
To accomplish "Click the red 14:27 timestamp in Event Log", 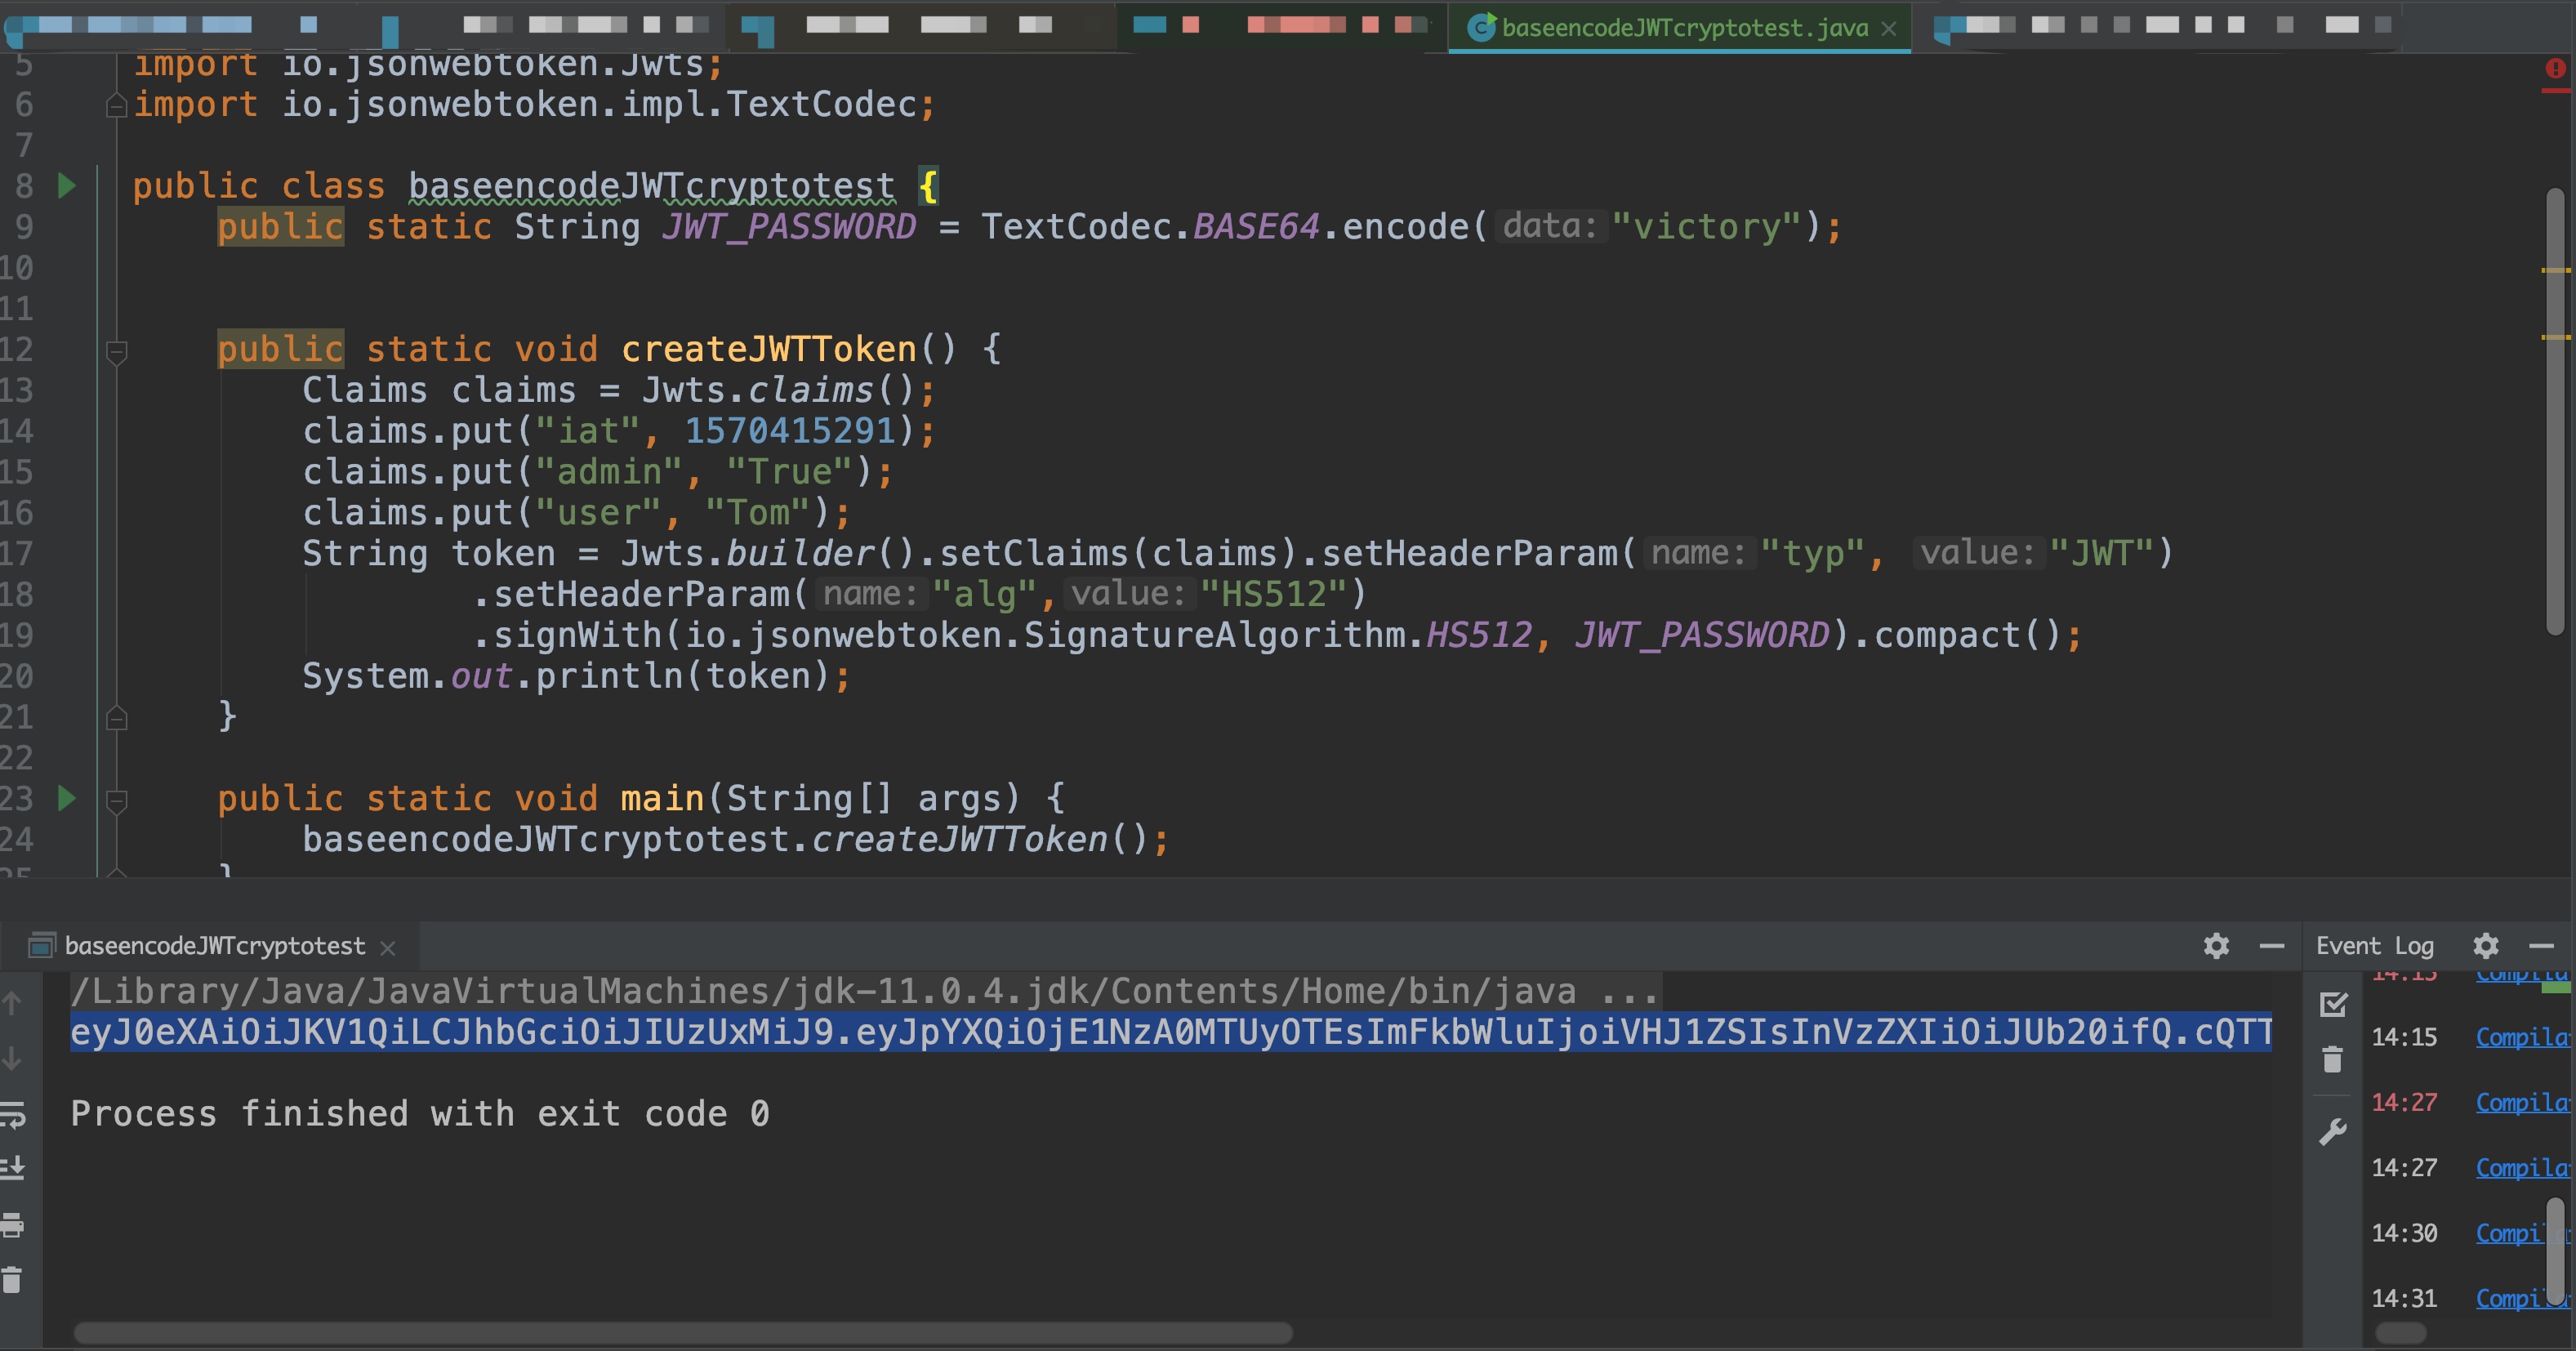I will coord(2404,1103).
